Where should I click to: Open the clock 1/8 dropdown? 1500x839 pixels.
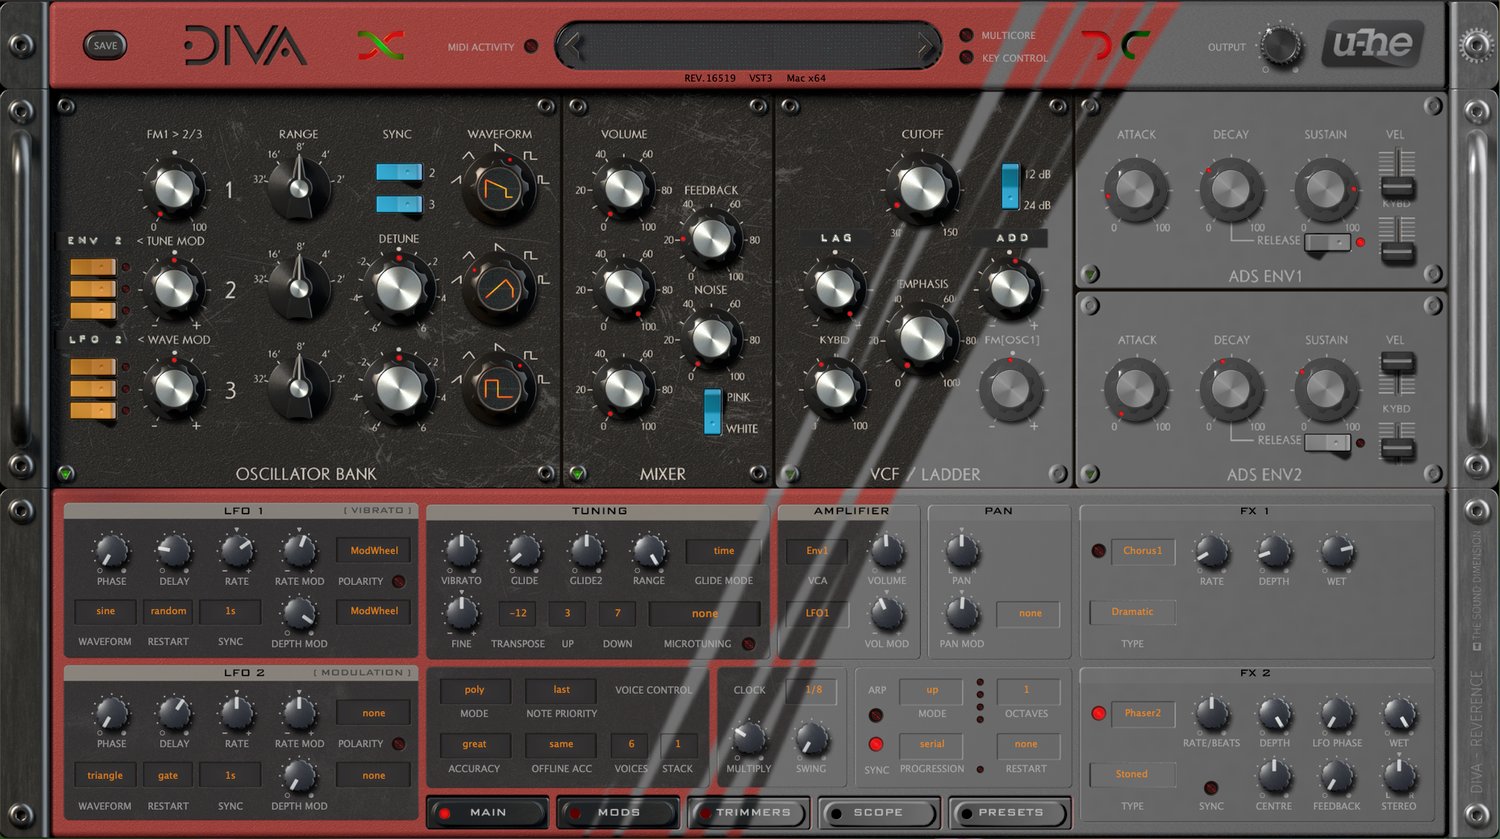pyautogui.click(x=814, y=689)
